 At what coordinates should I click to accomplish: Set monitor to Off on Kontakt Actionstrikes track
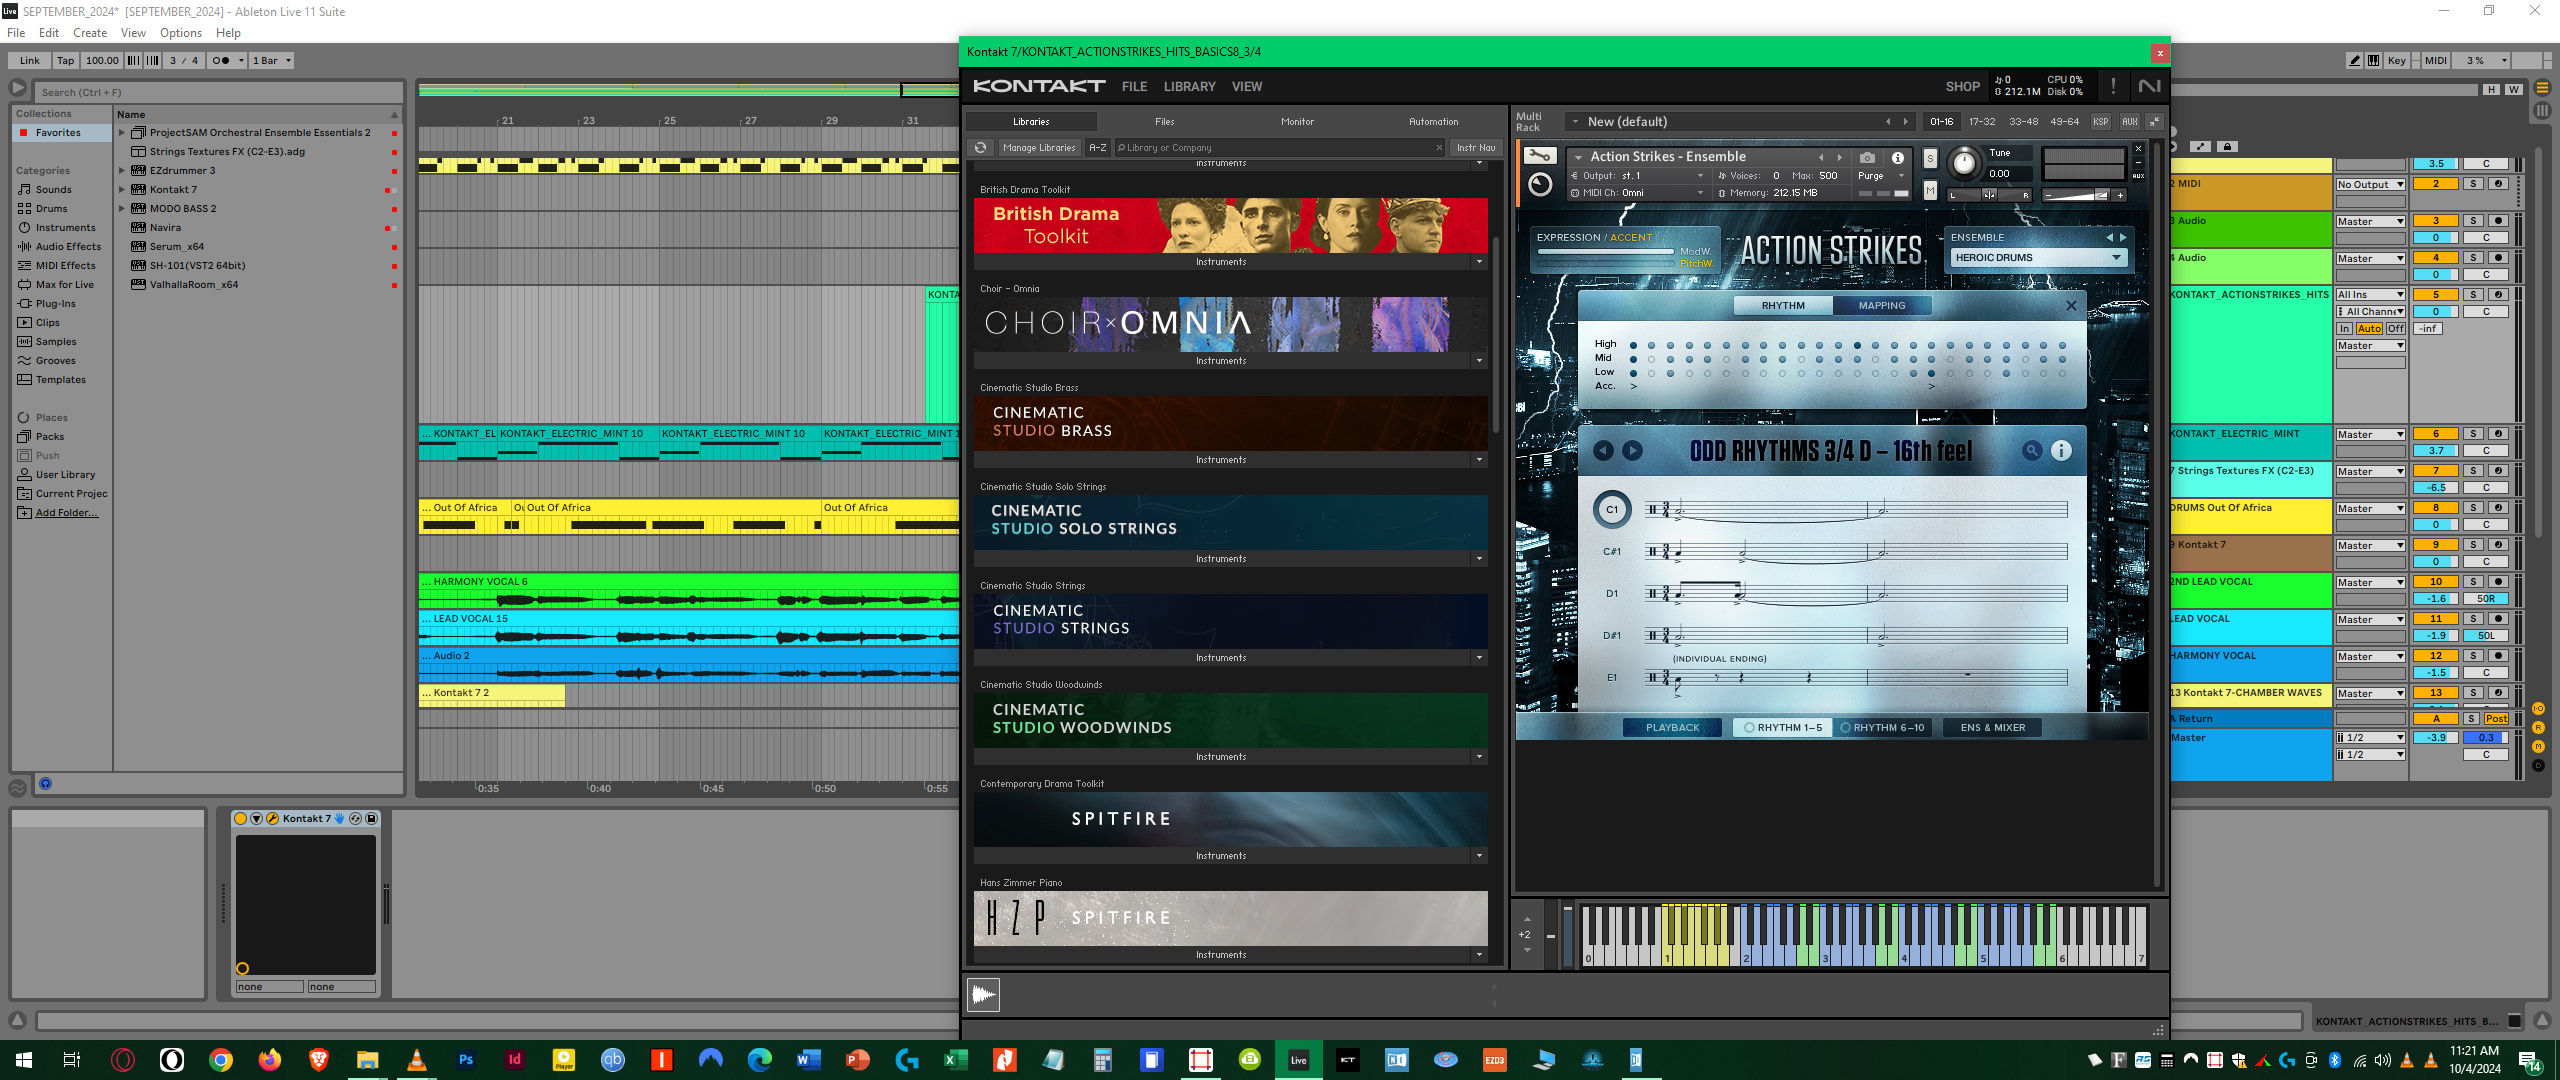point(2396,329)
